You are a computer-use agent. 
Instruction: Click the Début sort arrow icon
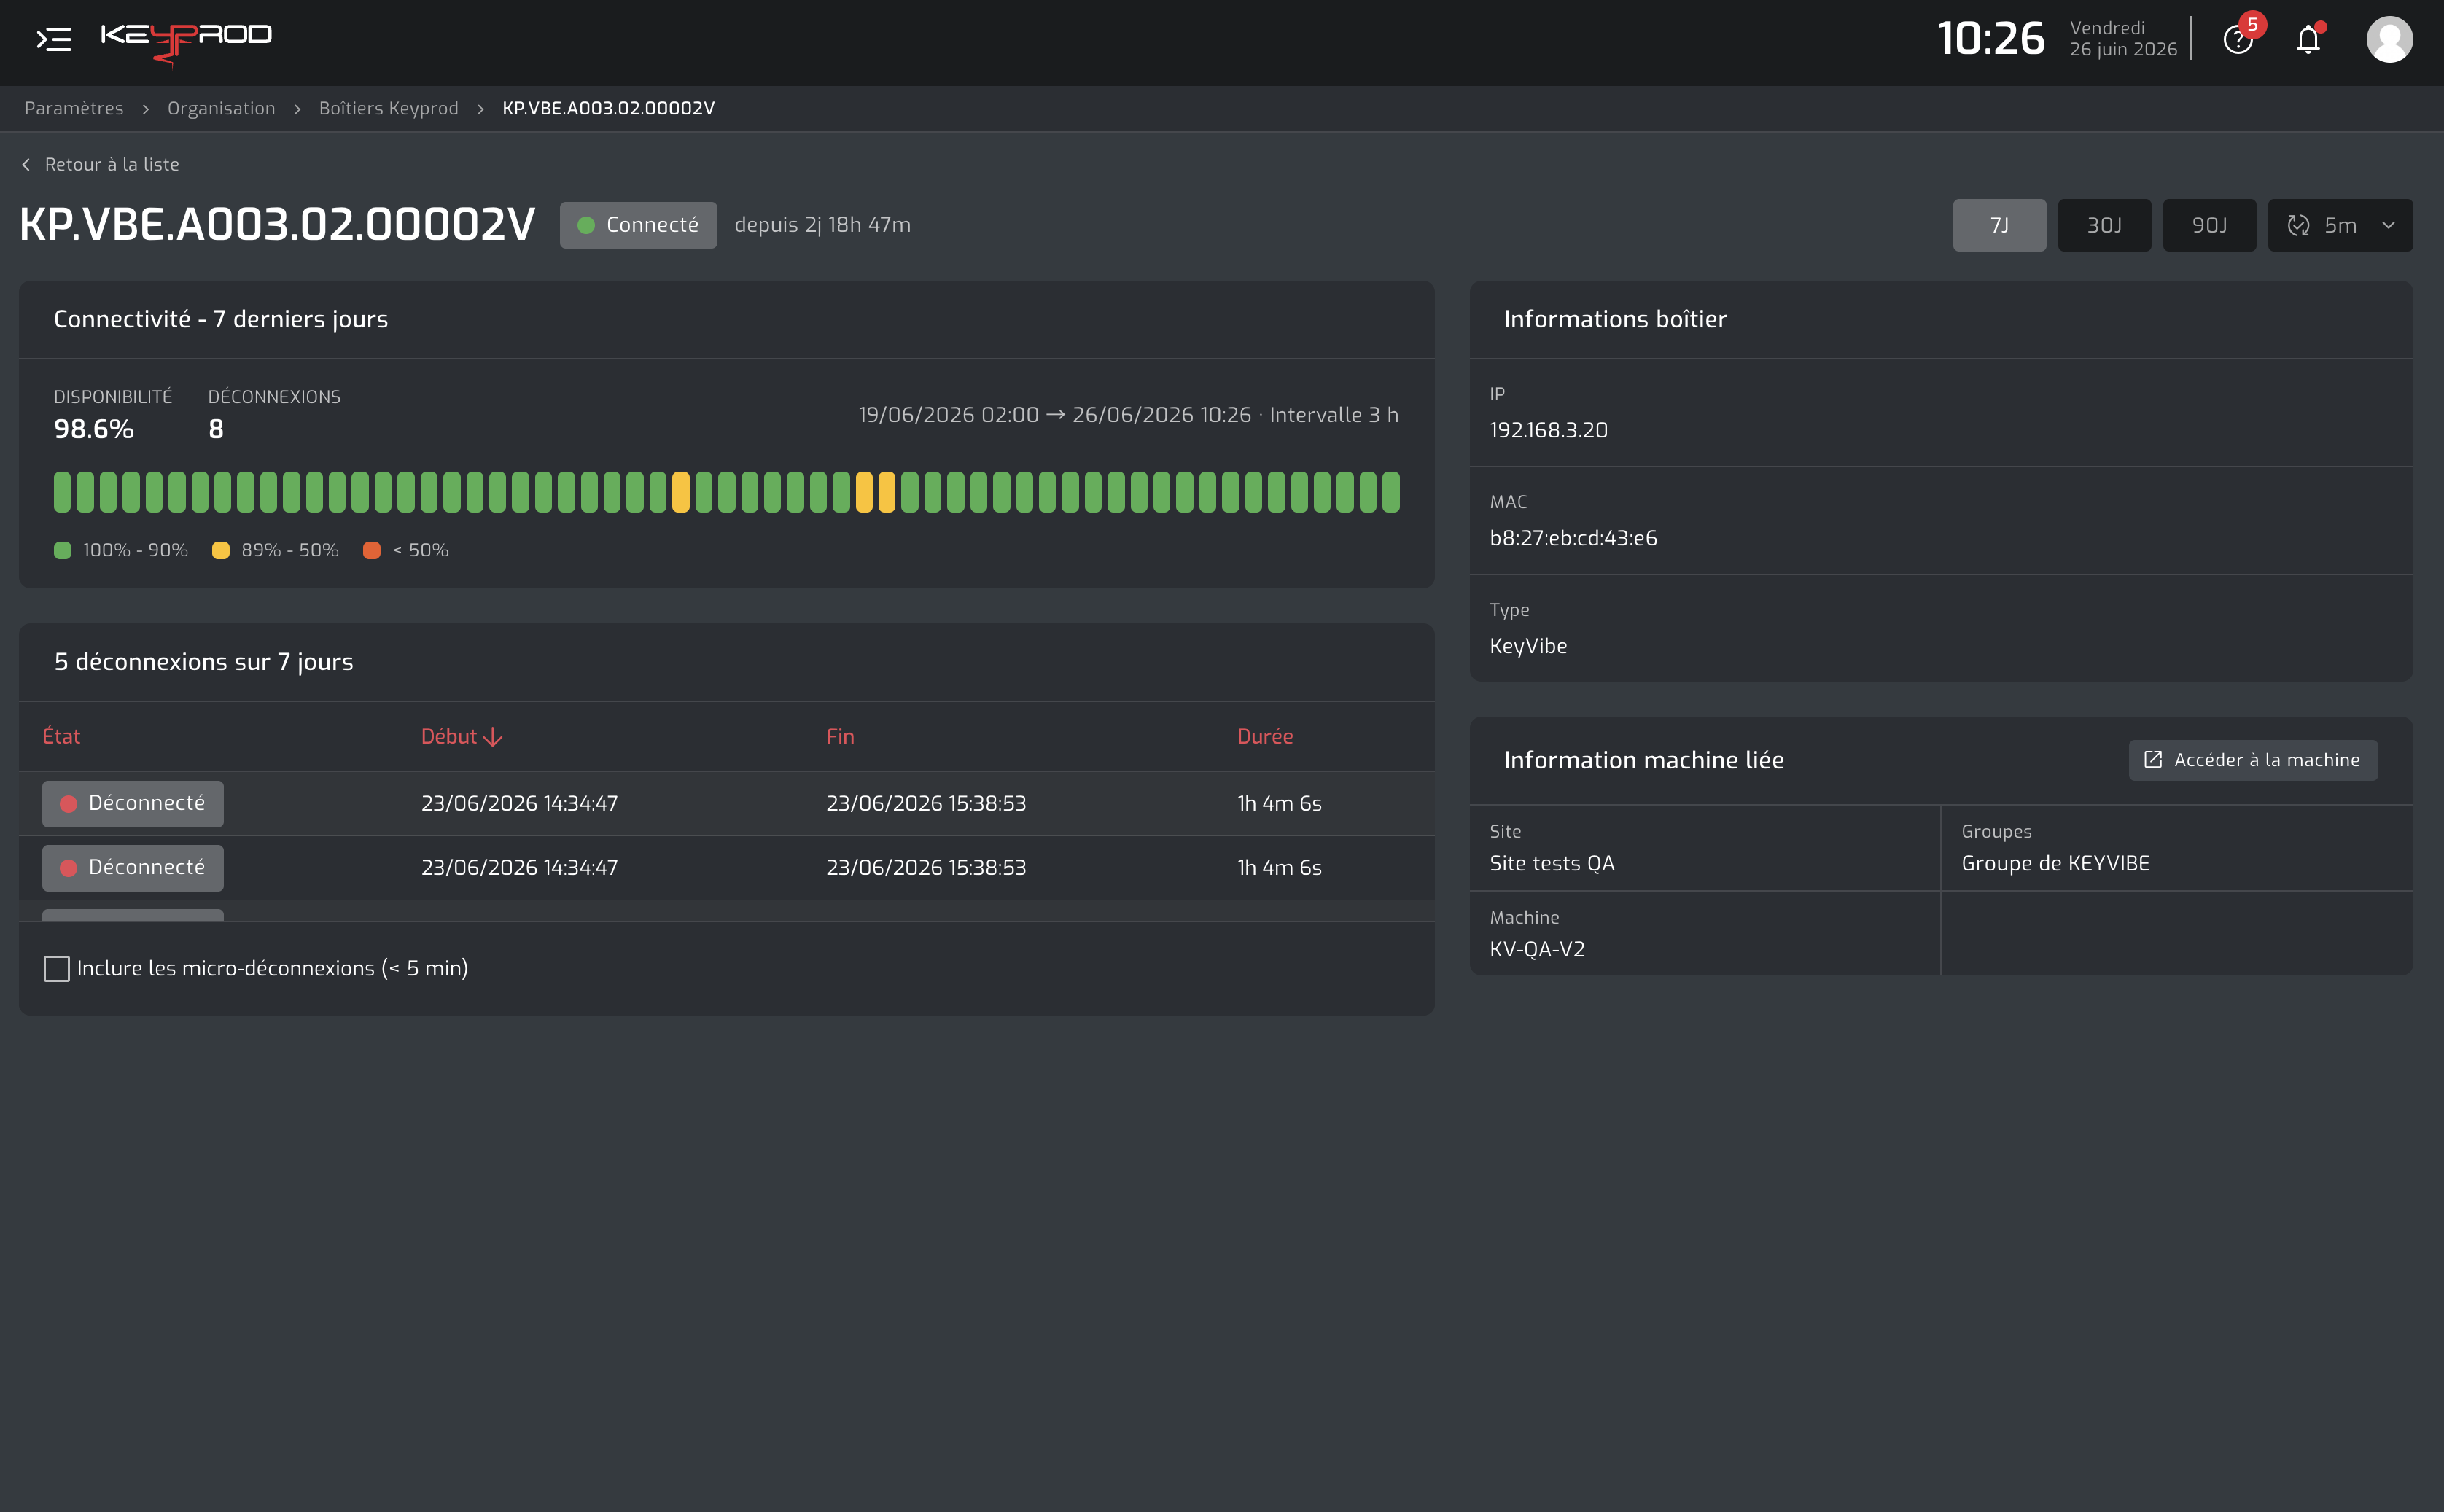click(x=493, y=737)
